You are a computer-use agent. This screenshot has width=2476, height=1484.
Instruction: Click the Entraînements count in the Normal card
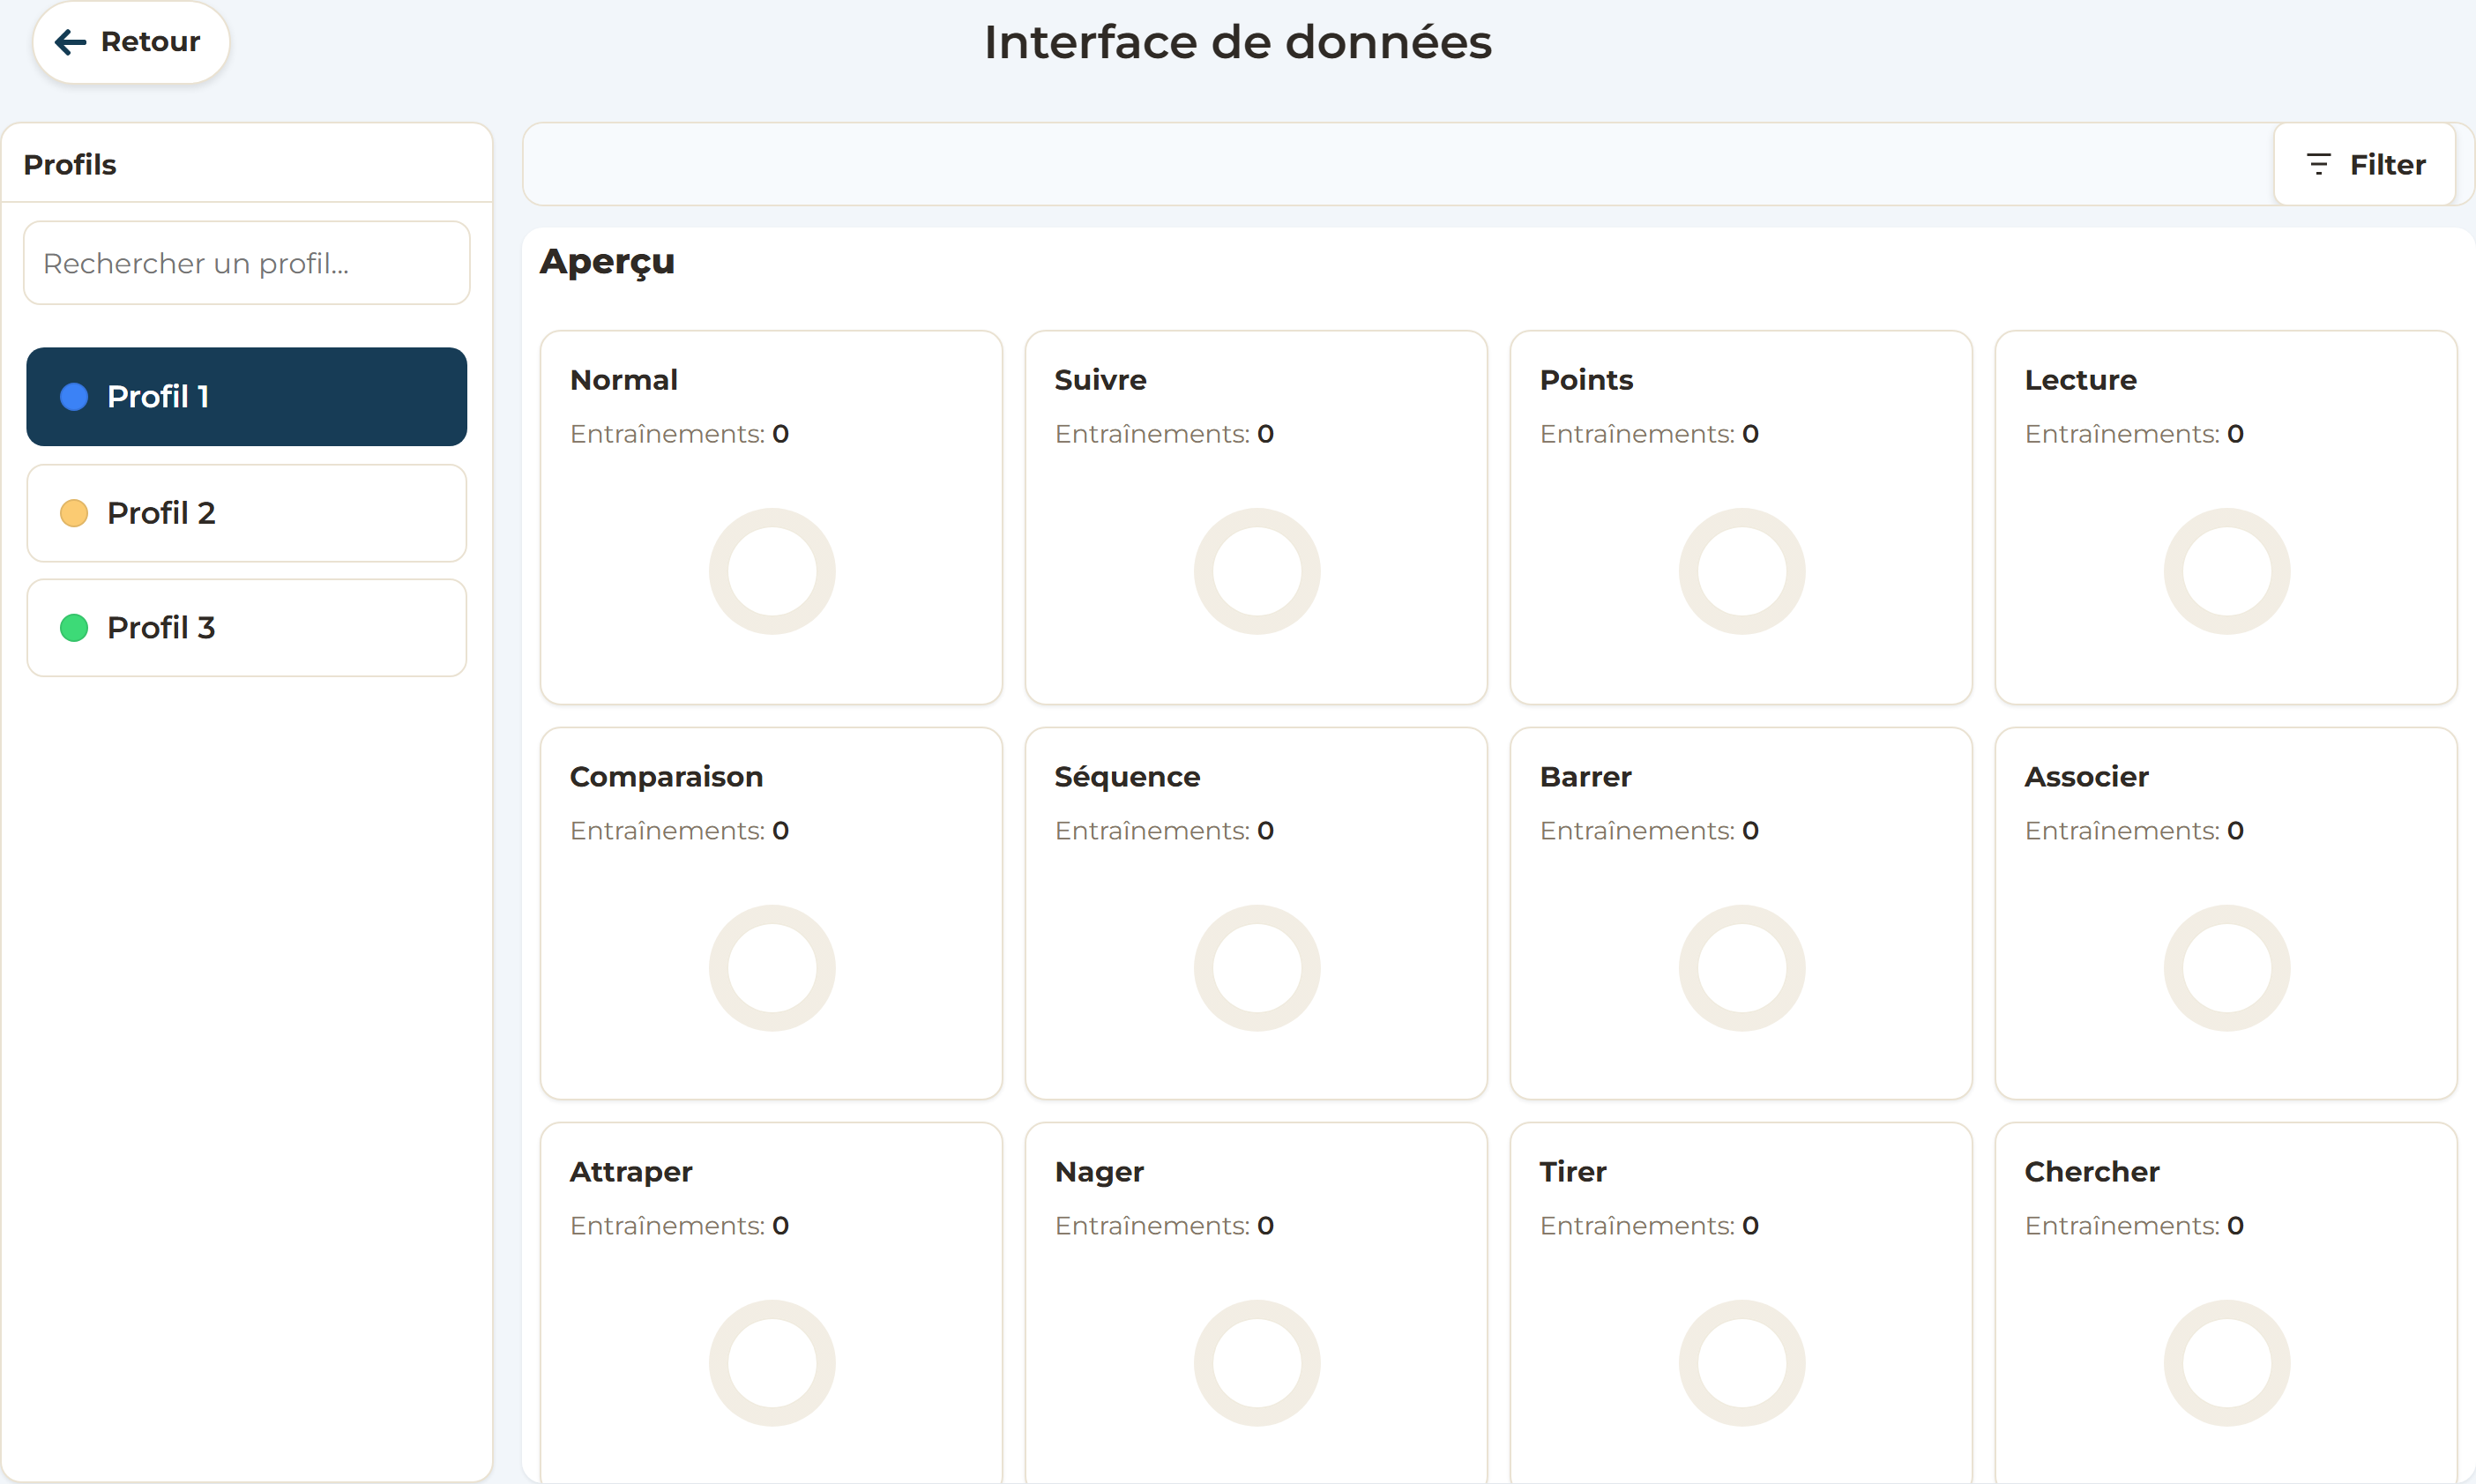[680, 434]
